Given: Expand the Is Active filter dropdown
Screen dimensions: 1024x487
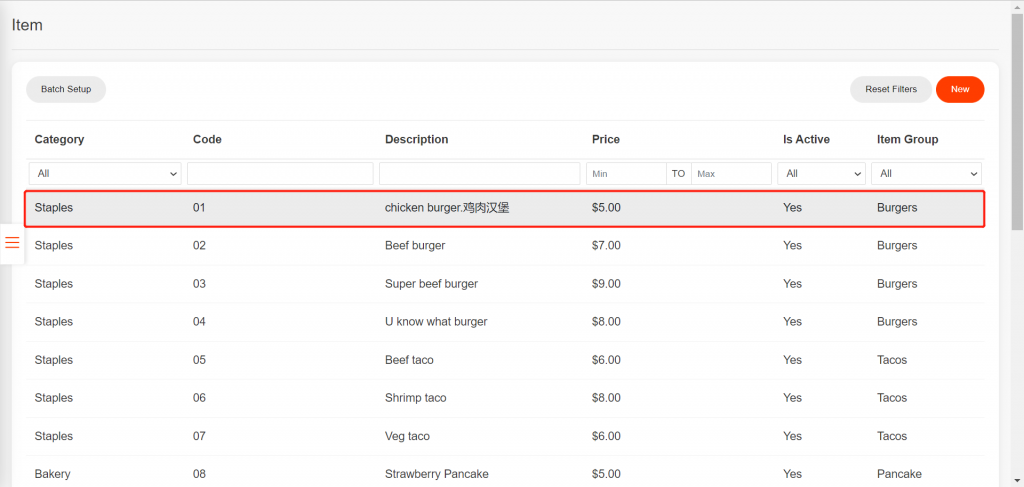Looking at the screenshot, I should pyautogui.click(x=820, y=174).
